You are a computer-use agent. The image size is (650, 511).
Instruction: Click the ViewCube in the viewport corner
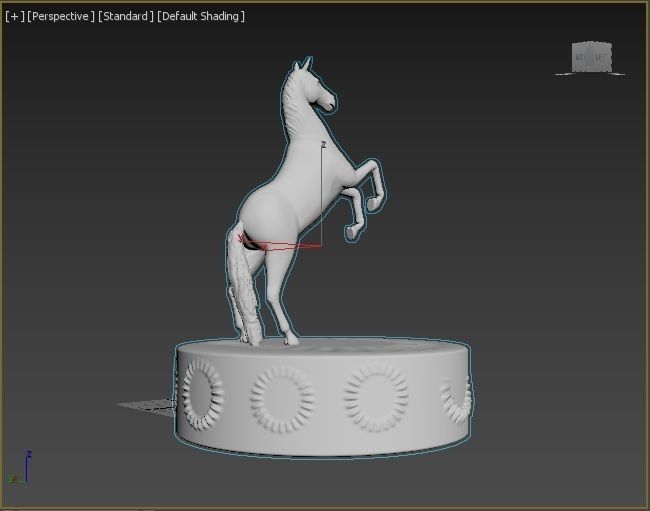point(592,57)
